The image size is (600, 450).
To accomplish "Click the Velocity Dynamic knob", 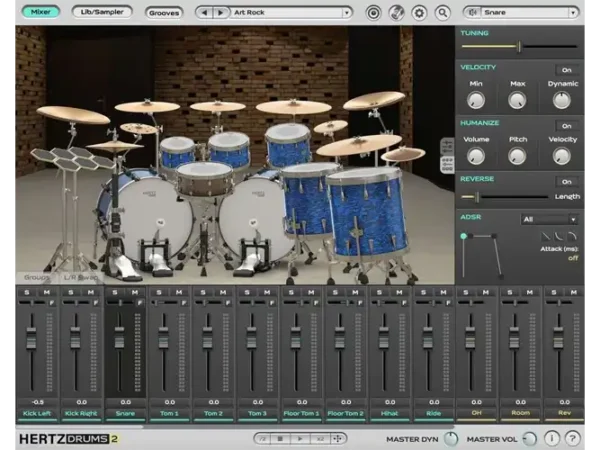I will click(562, 101).
